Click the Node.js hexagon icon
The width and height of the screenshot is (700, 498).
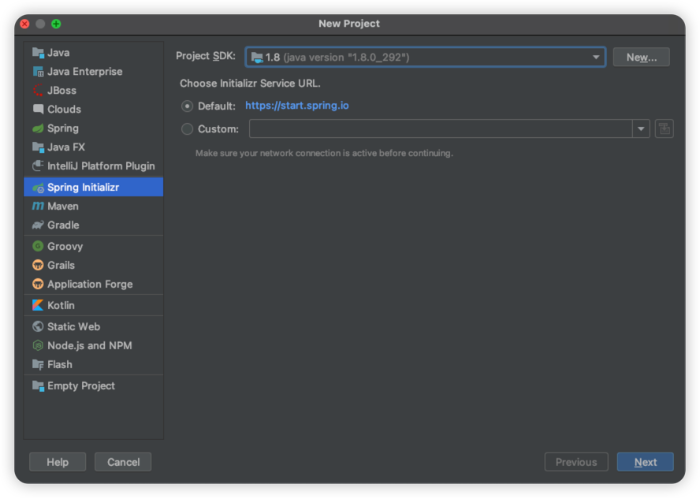[38, 345]
